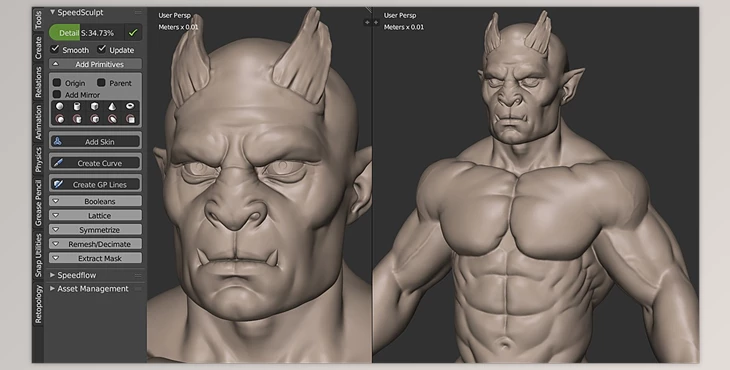Screen dimensions: 730x370
Task: Add a metaball plane primitive
Action: [130, 119]
